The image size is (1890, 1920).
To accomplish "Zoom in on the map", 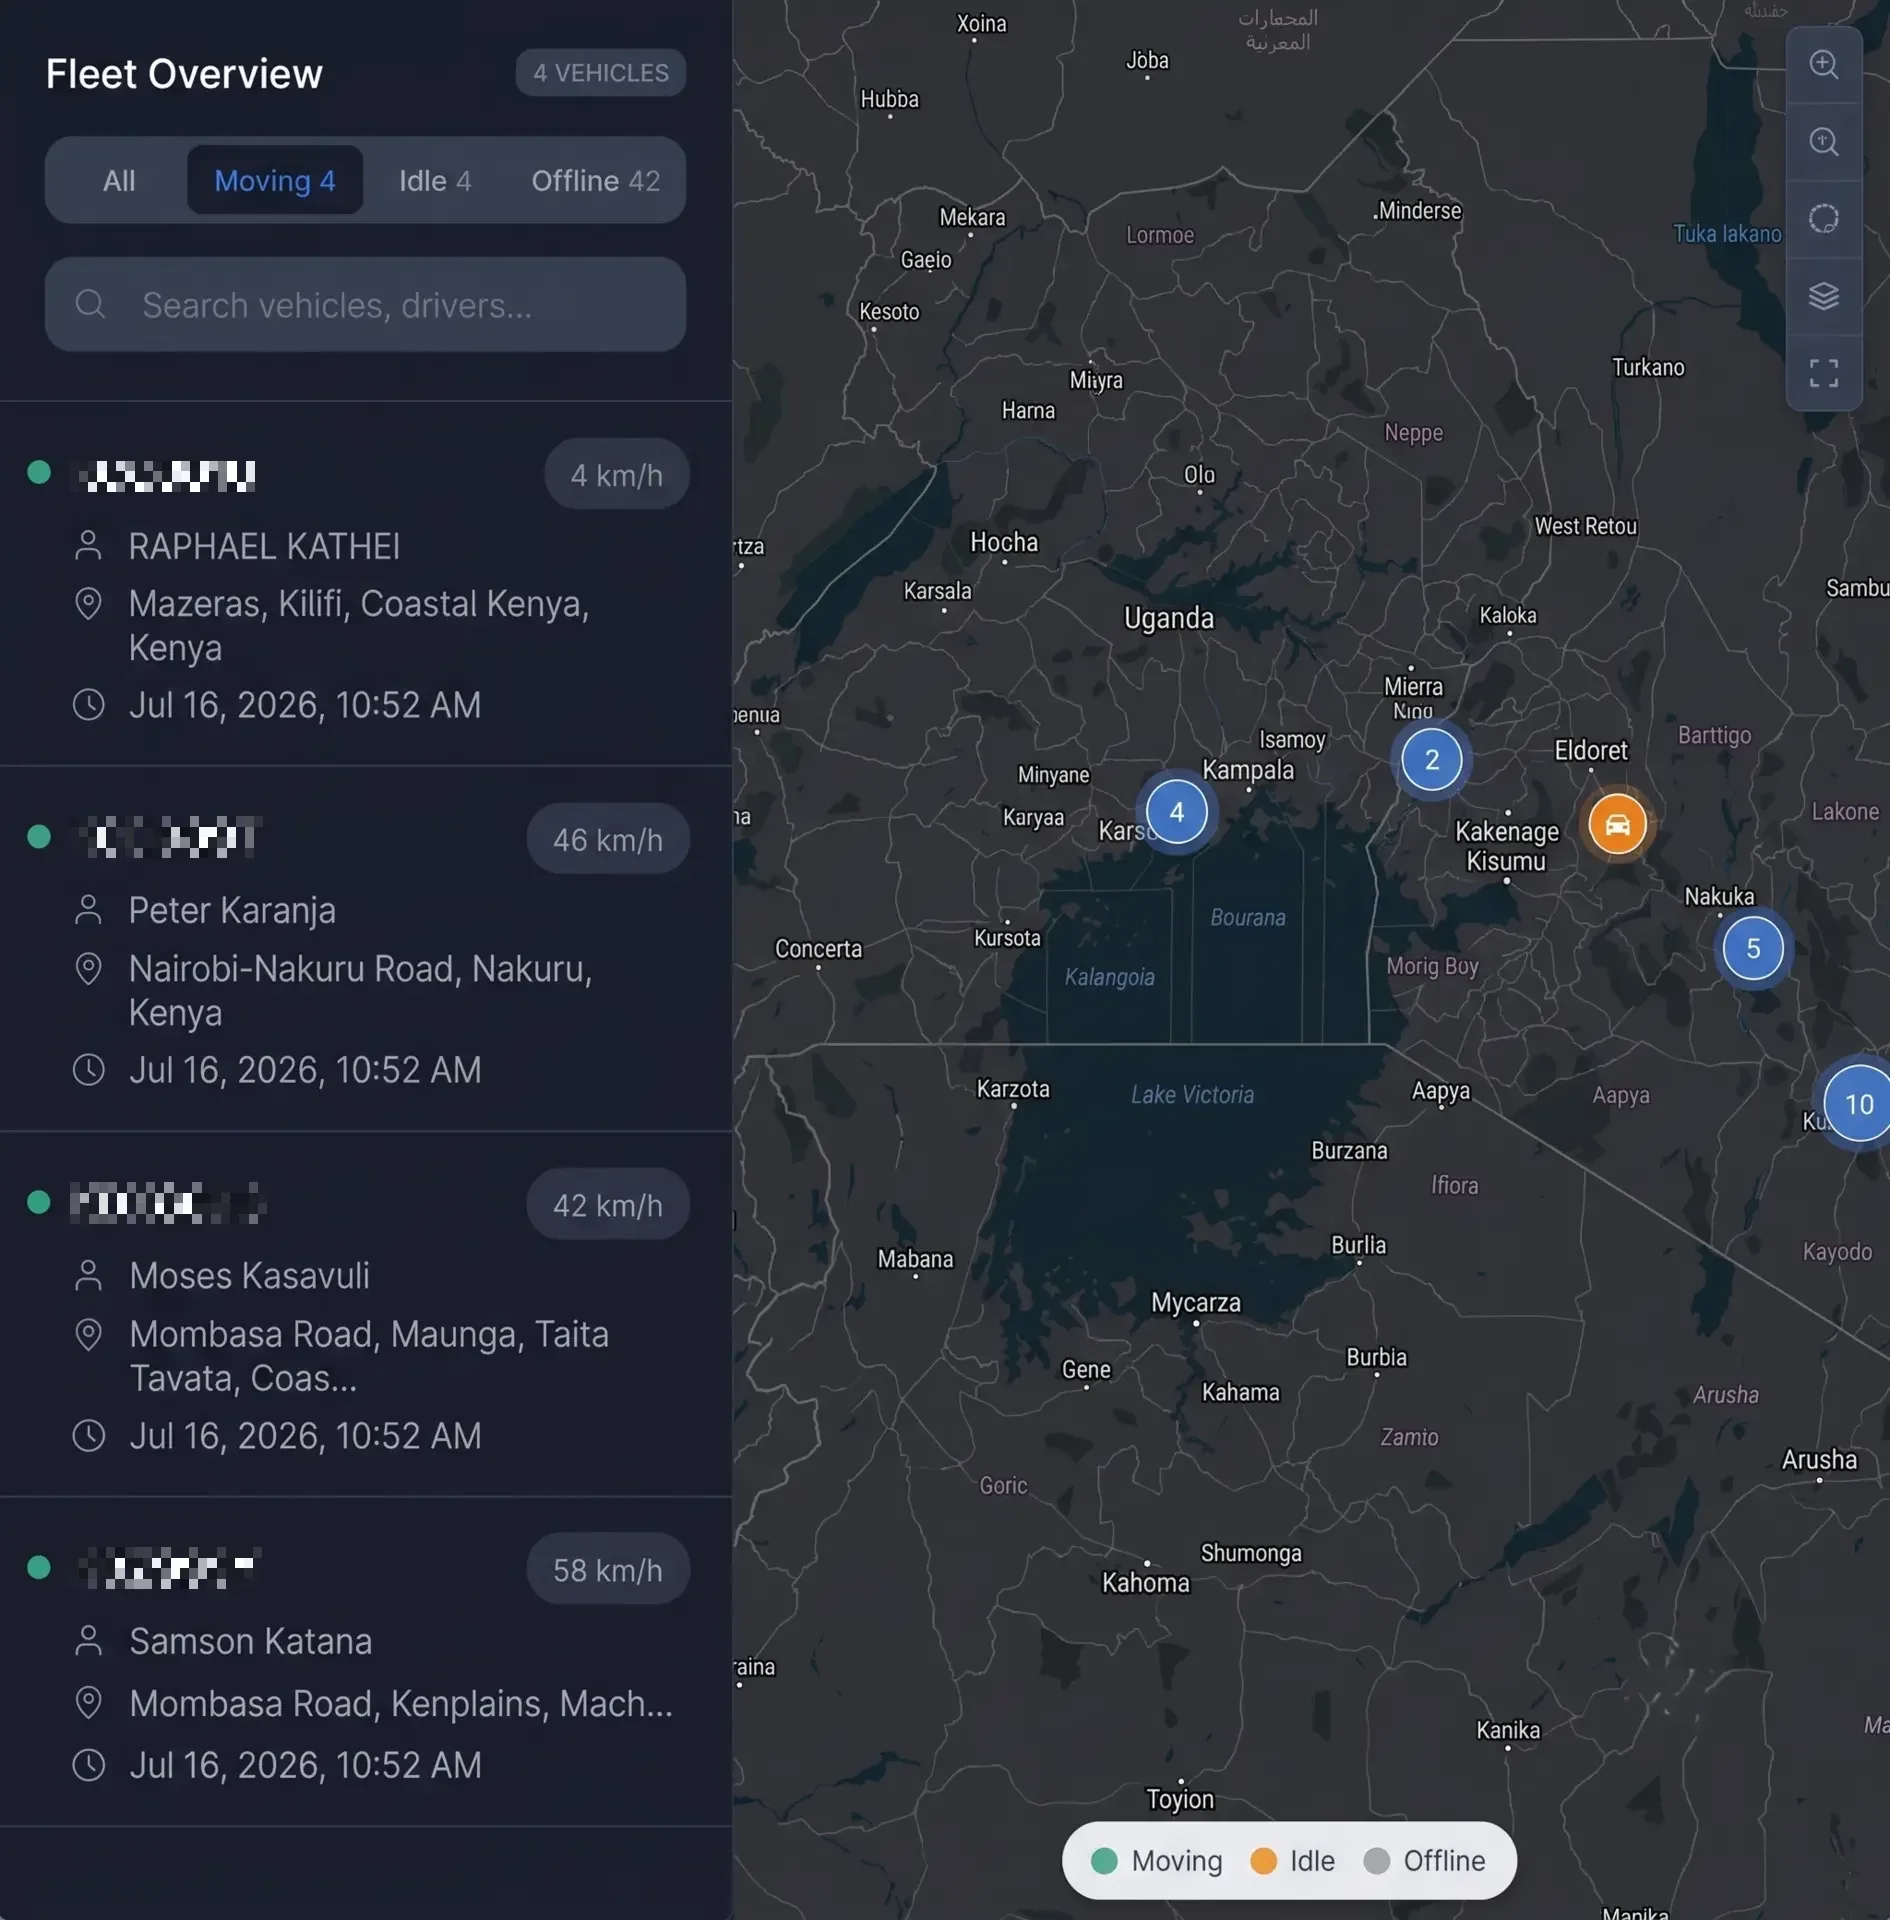I will click(x=1823, y=65).
